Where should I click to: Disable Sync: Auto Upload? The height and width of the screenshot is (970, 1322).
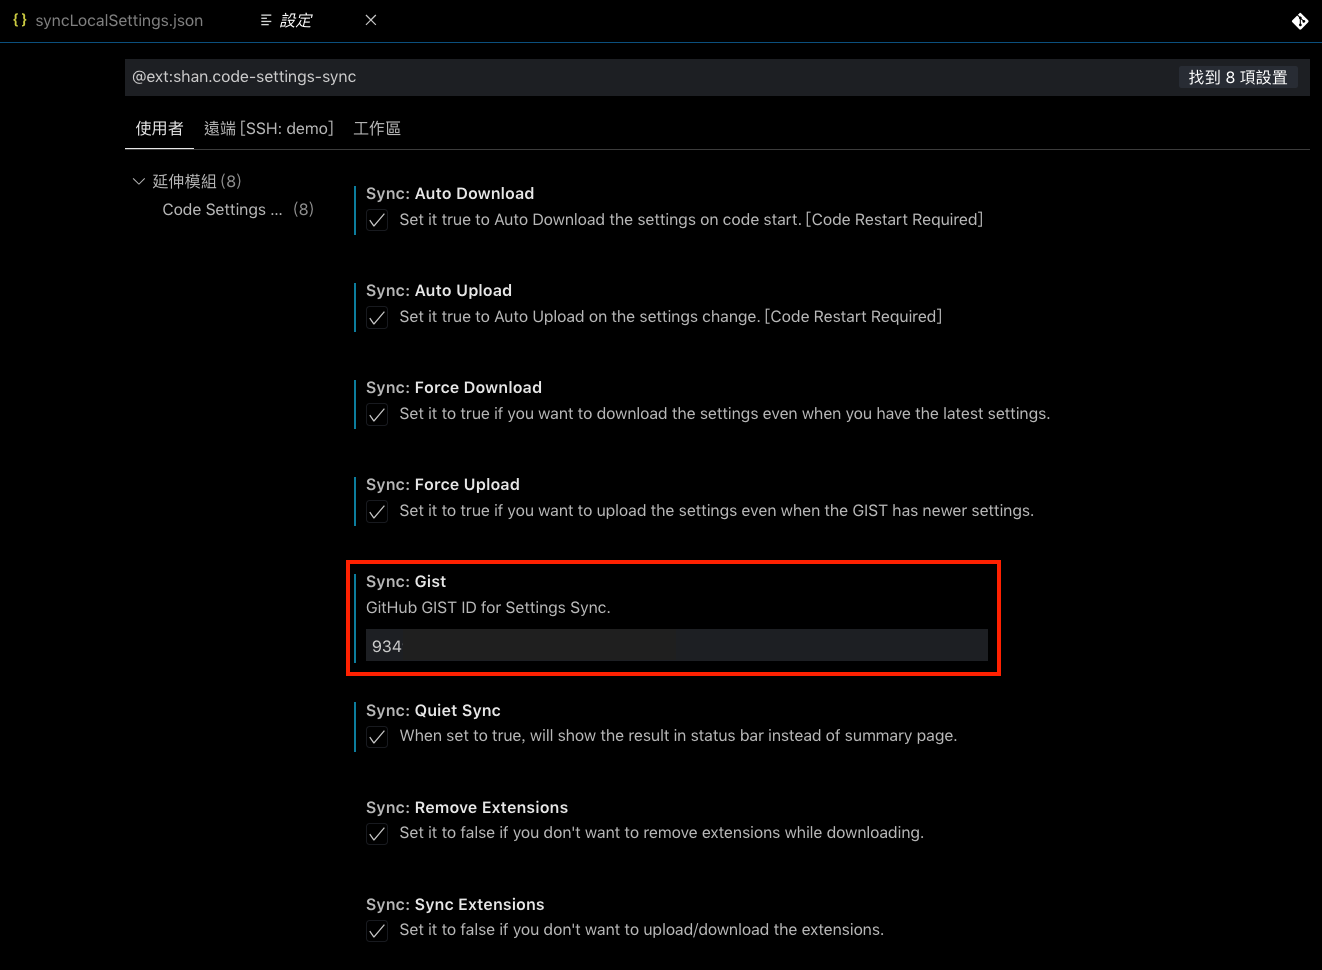pos(377,317)
